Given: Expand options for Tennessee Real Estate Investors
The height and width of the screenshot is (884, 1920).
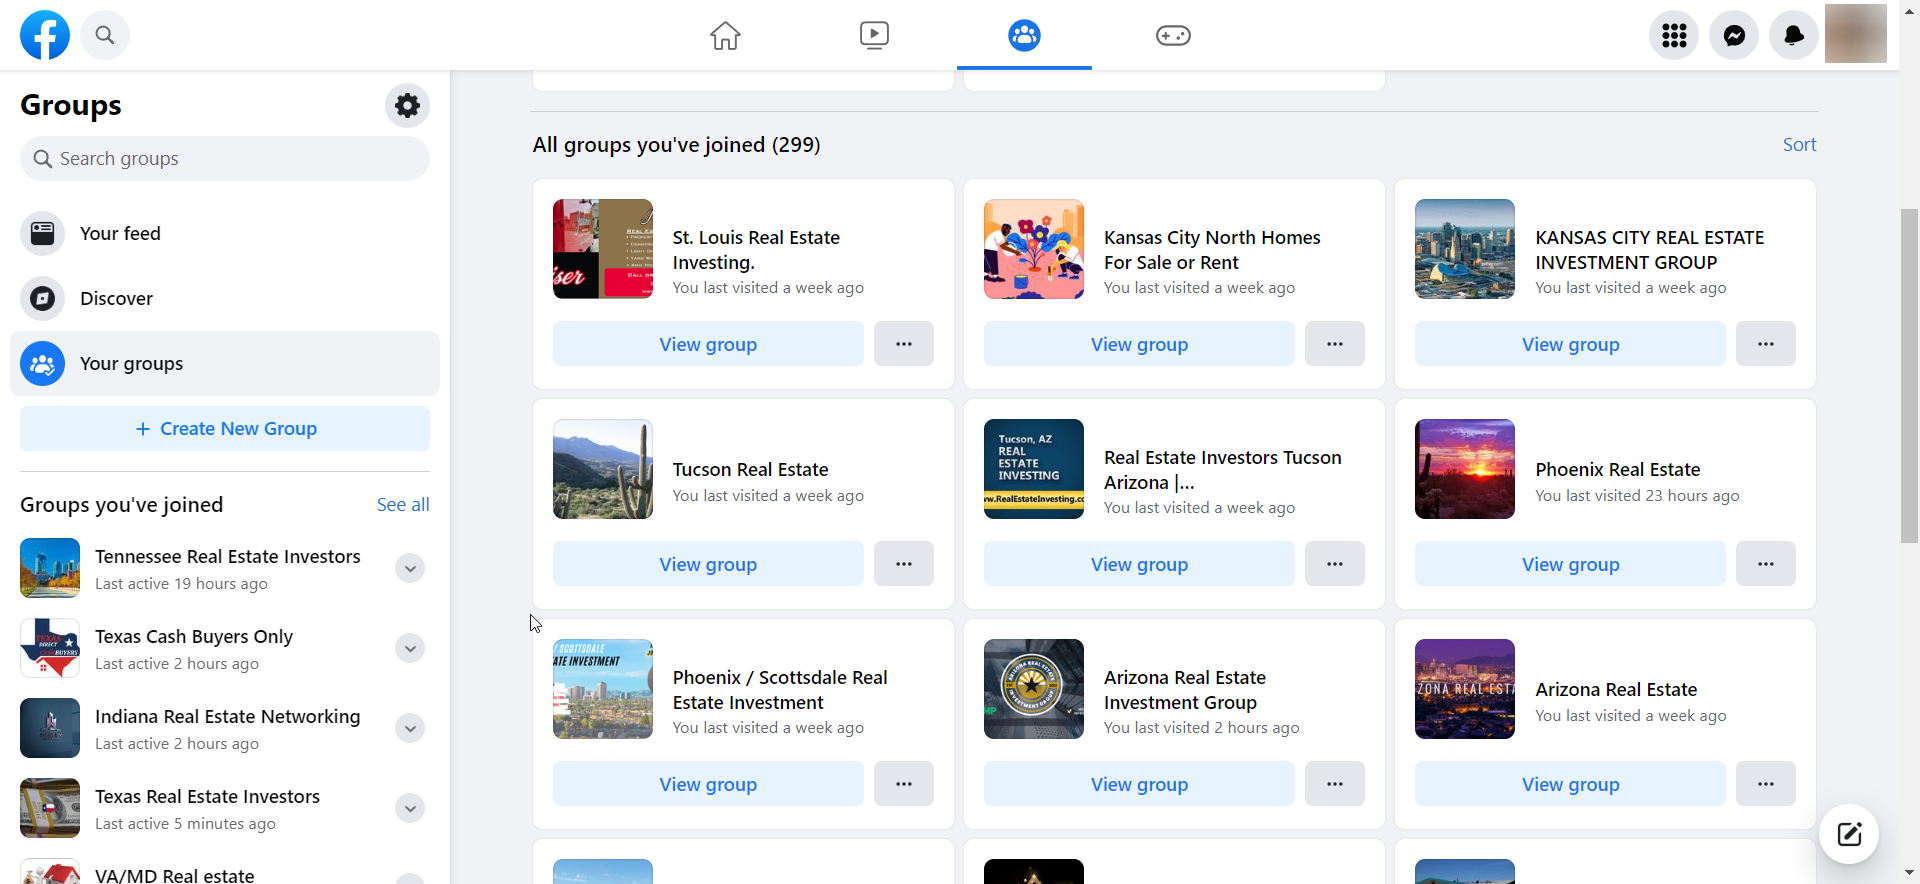Looking at the screenshot, I should tap(410, 568).
